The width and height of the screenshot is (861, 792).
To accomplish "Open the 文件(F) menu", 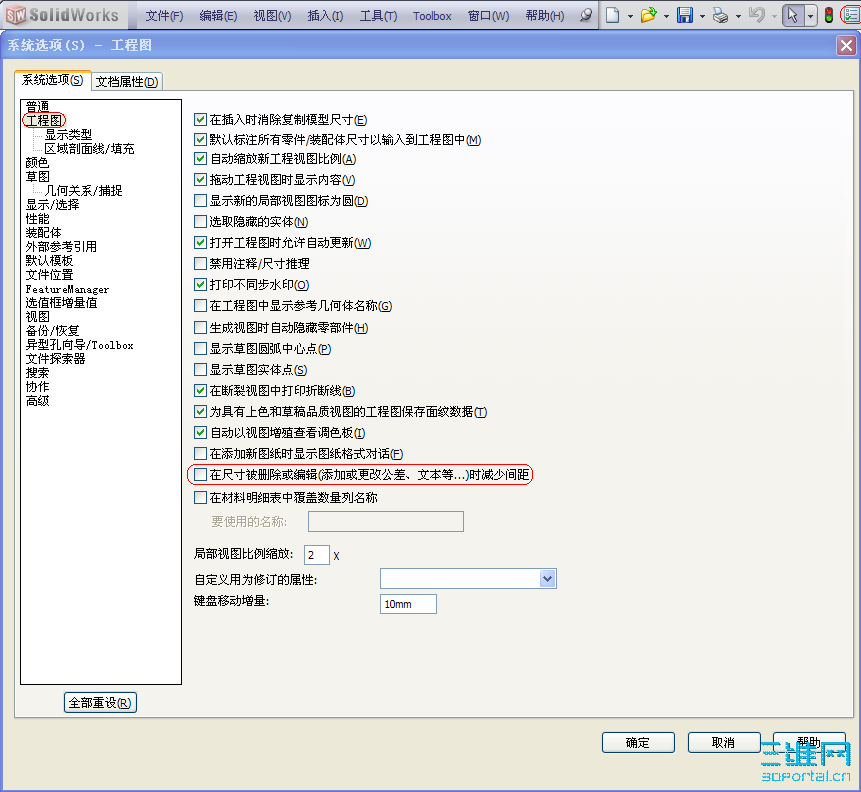I will pyautogui.click(x=164, y=16).
